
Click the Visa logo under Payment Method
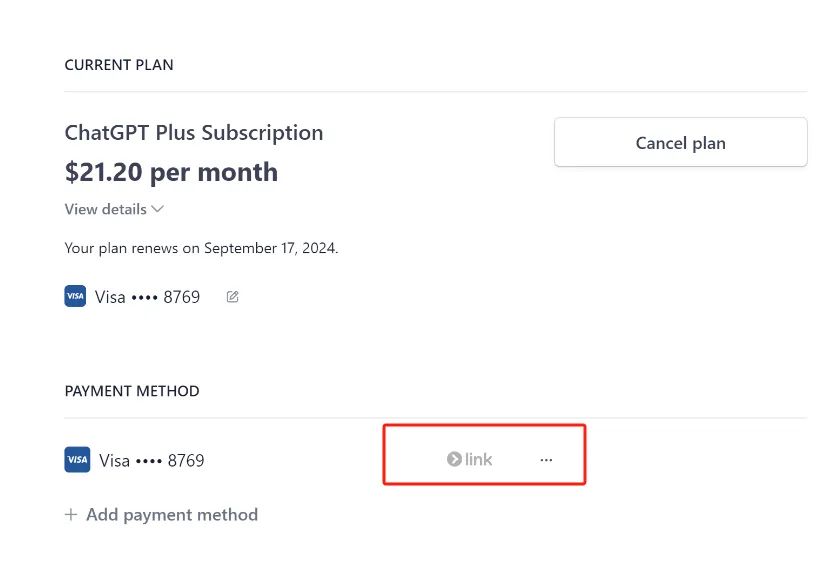(x=77, y=460)
